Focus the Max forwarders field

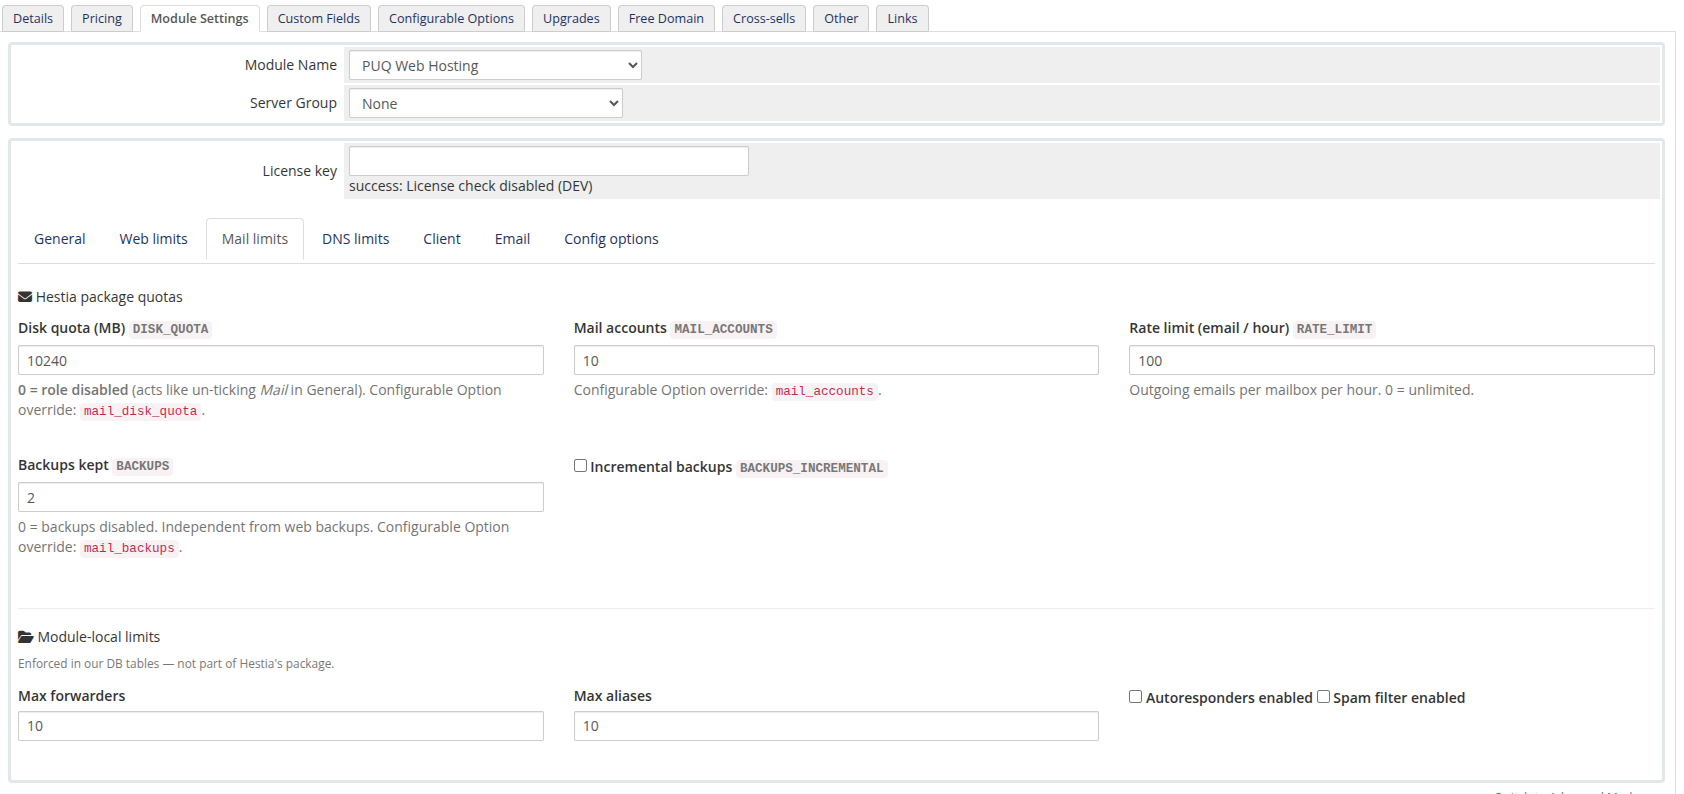click(x=281, y=726)
